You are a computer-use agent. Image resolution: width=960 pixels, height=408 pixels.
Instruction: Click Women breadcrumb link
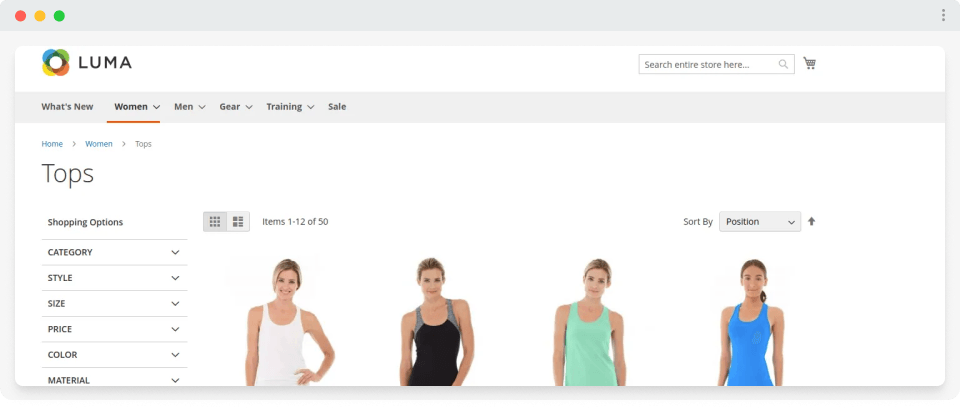[x=99, y=144]
